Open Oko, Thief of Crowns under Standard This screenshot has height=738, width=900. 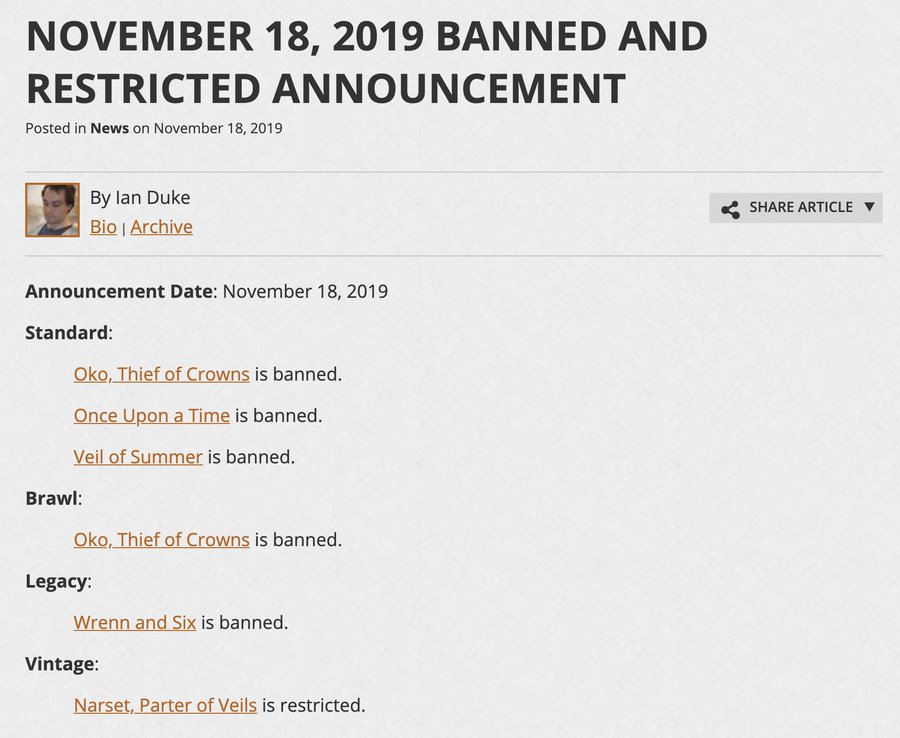click(x=161, y=374)
